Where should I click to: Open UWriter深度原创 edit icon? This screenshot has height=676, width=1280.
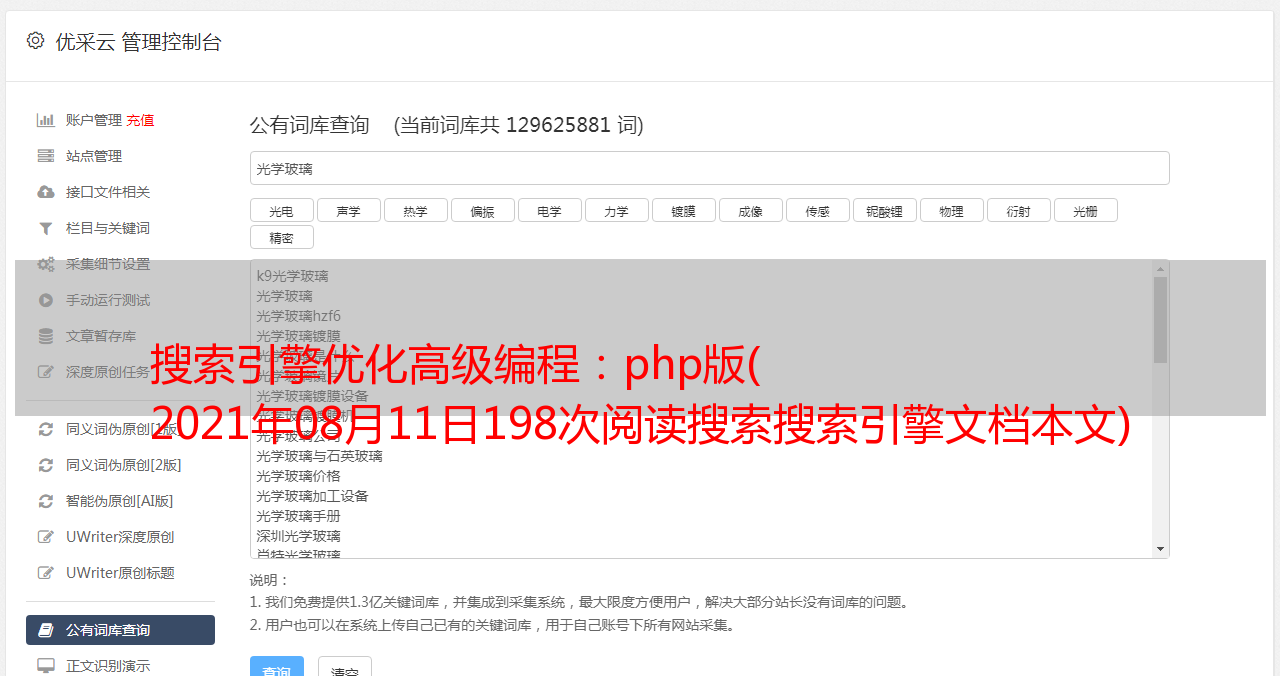[x=45, y=537]
